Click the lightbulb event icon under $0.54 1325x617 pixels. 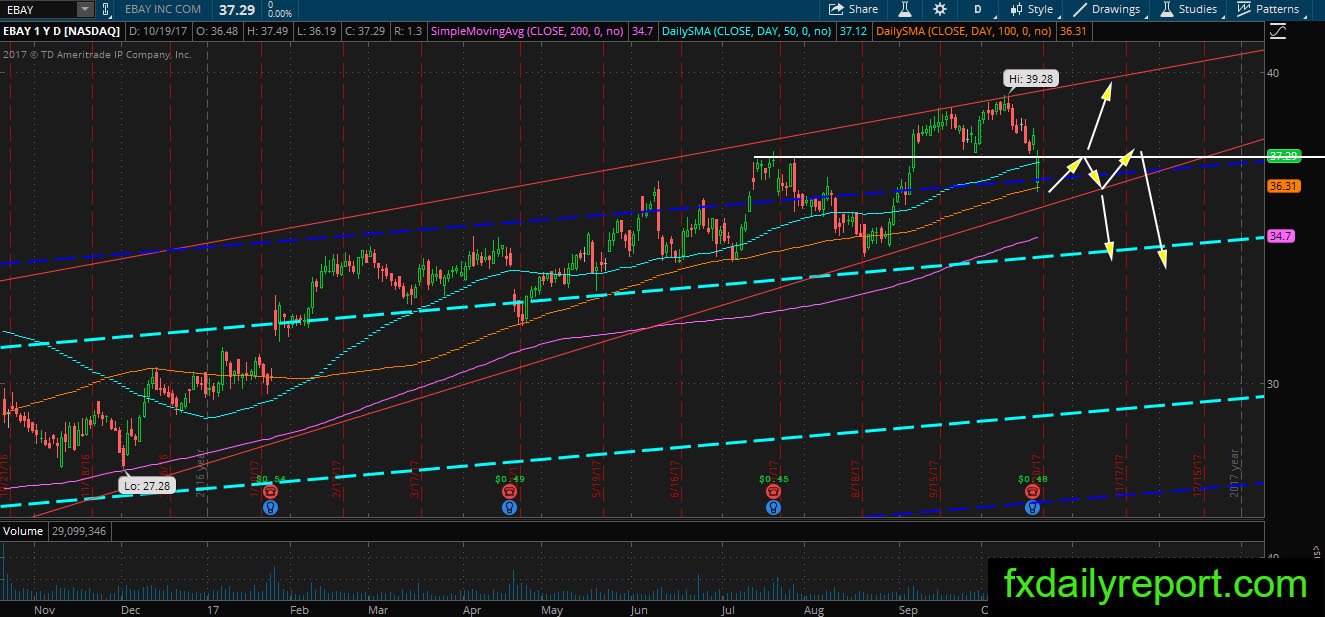269,508
